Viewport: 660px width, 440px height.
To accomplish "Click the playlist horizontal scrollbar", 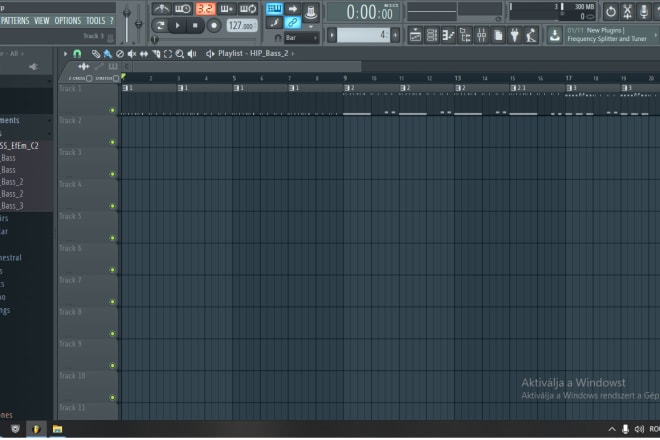I will point(247,67).
